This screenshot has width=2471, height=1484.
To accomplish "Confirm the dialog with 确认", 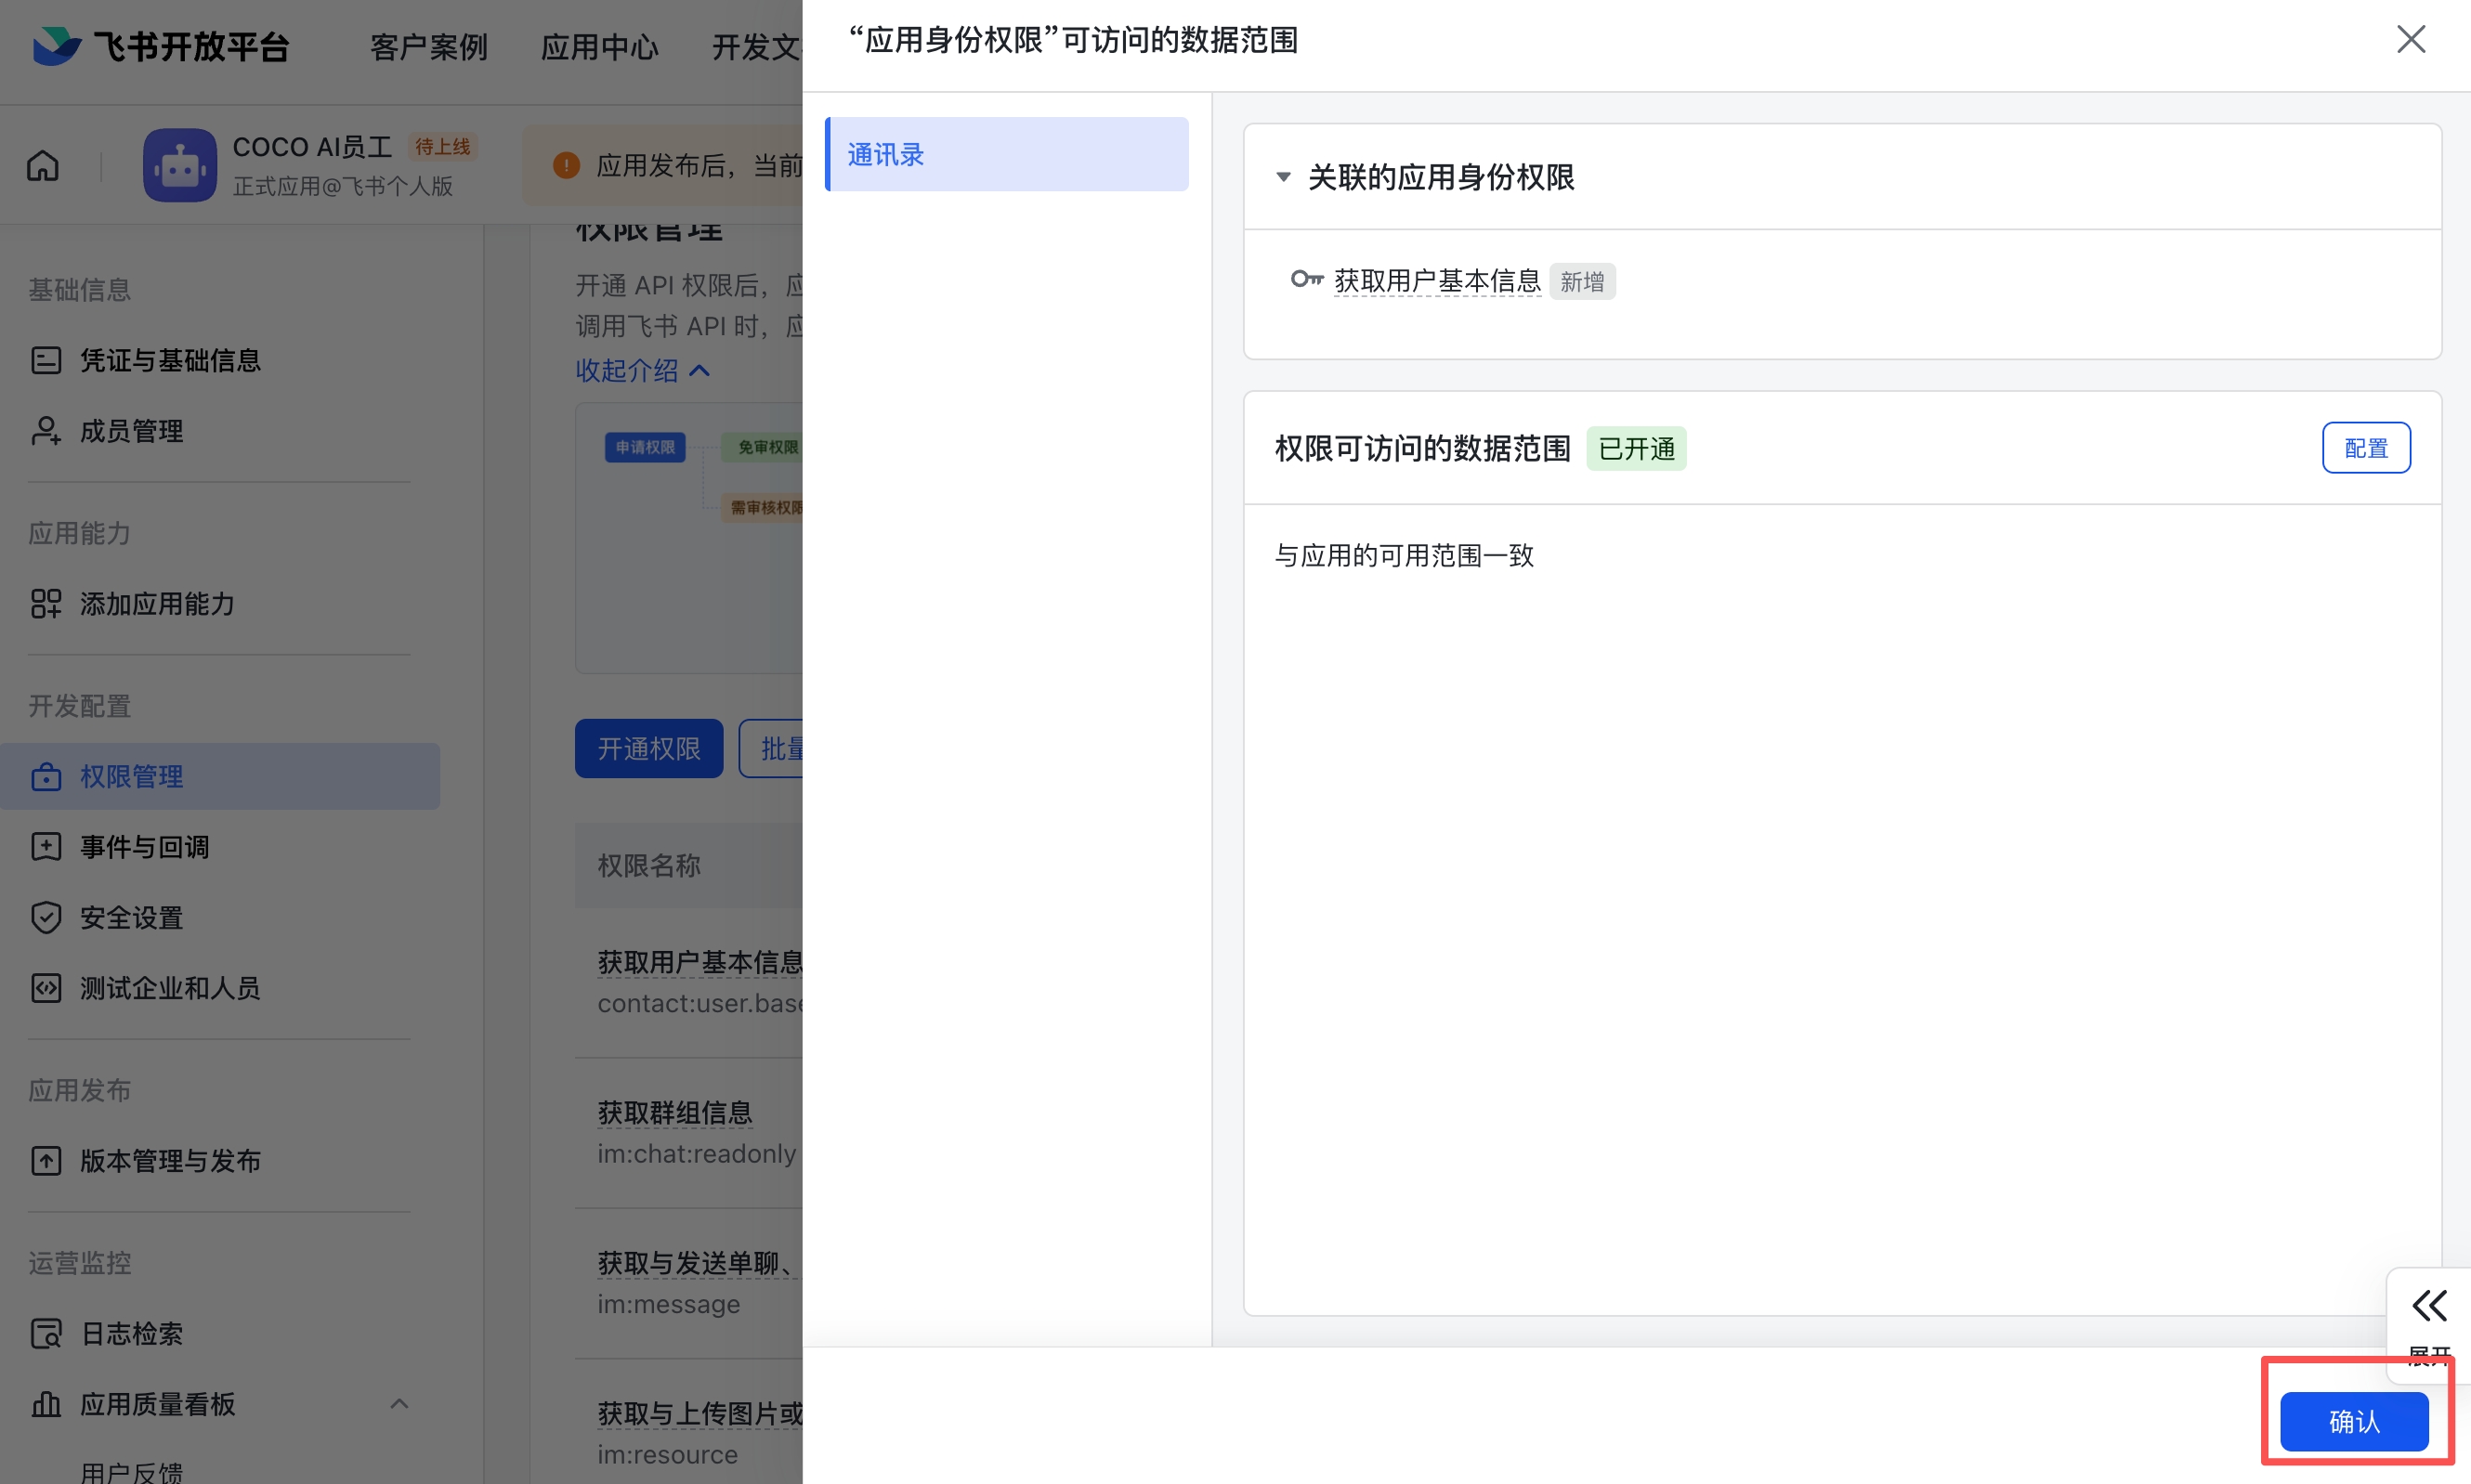I will [2354, 1422].
